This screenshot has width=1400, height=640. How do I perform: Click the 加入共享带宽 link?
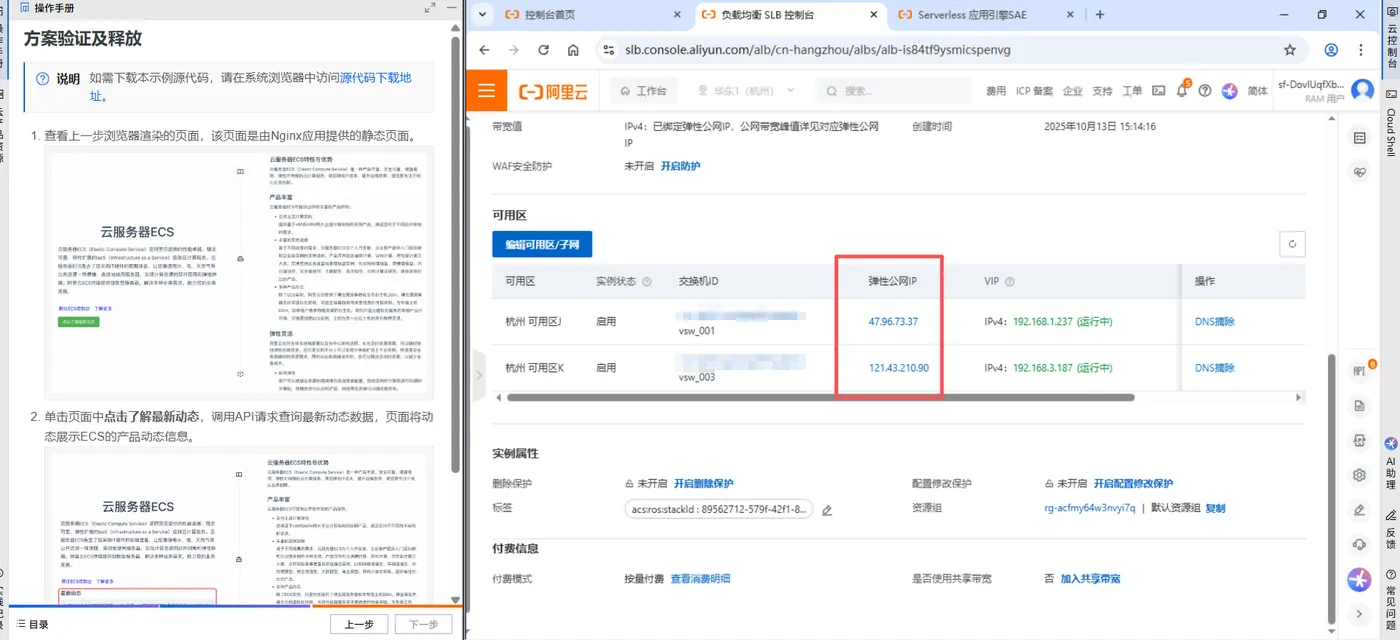coord(1090,579)
